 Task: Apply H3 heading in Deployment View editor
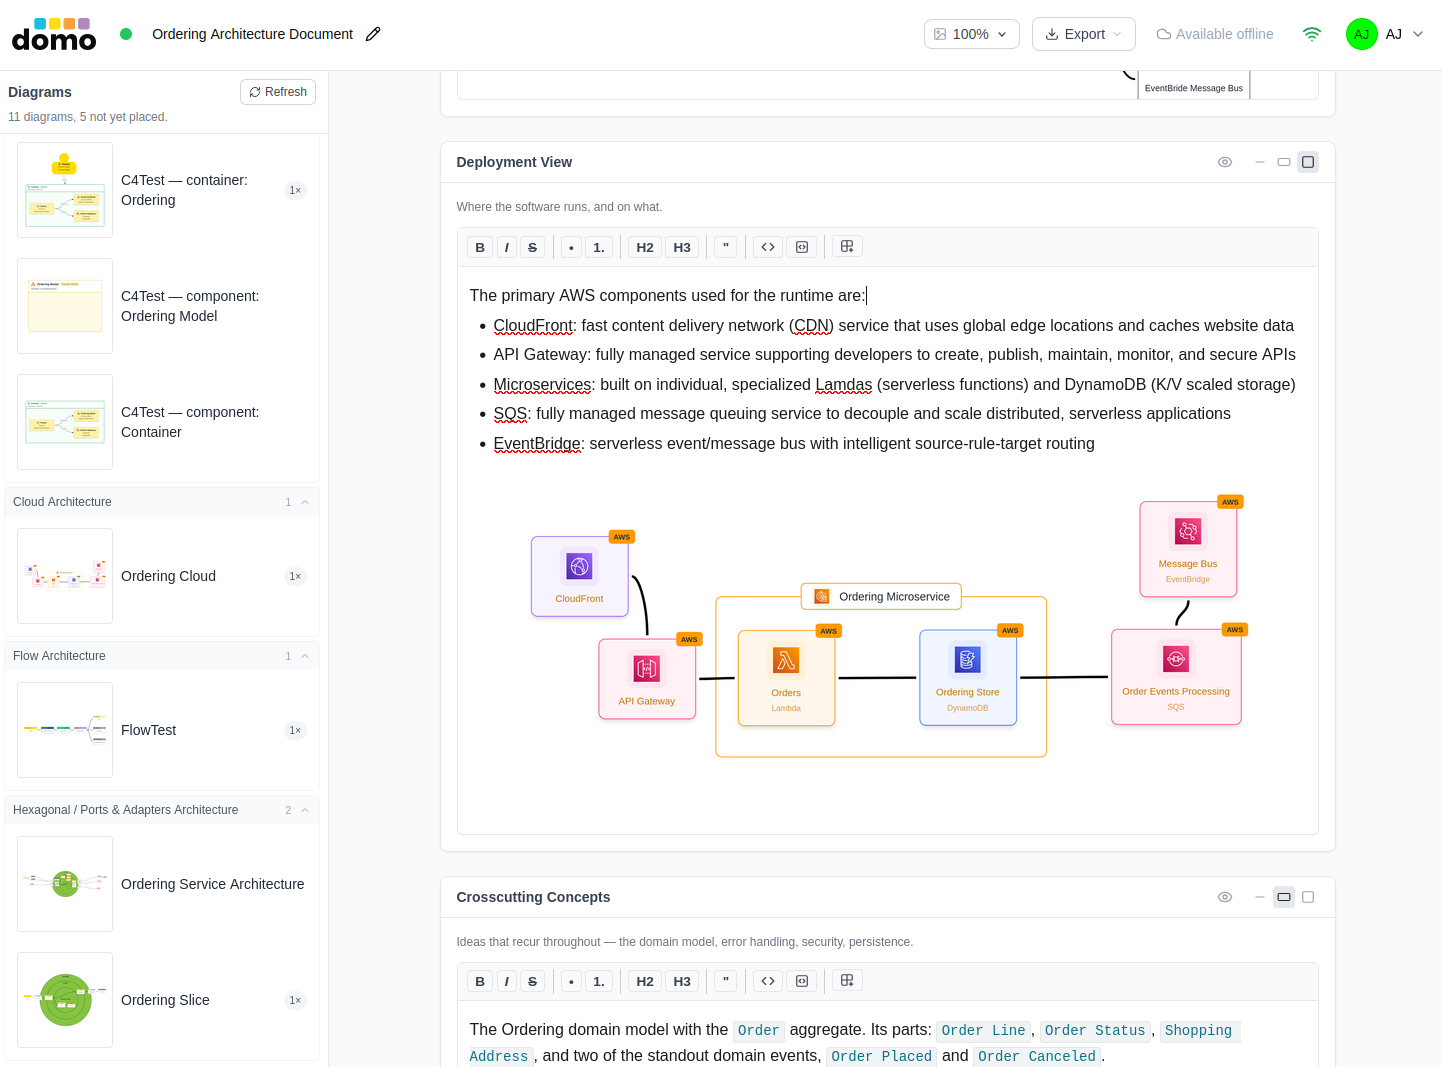[682, 247]
